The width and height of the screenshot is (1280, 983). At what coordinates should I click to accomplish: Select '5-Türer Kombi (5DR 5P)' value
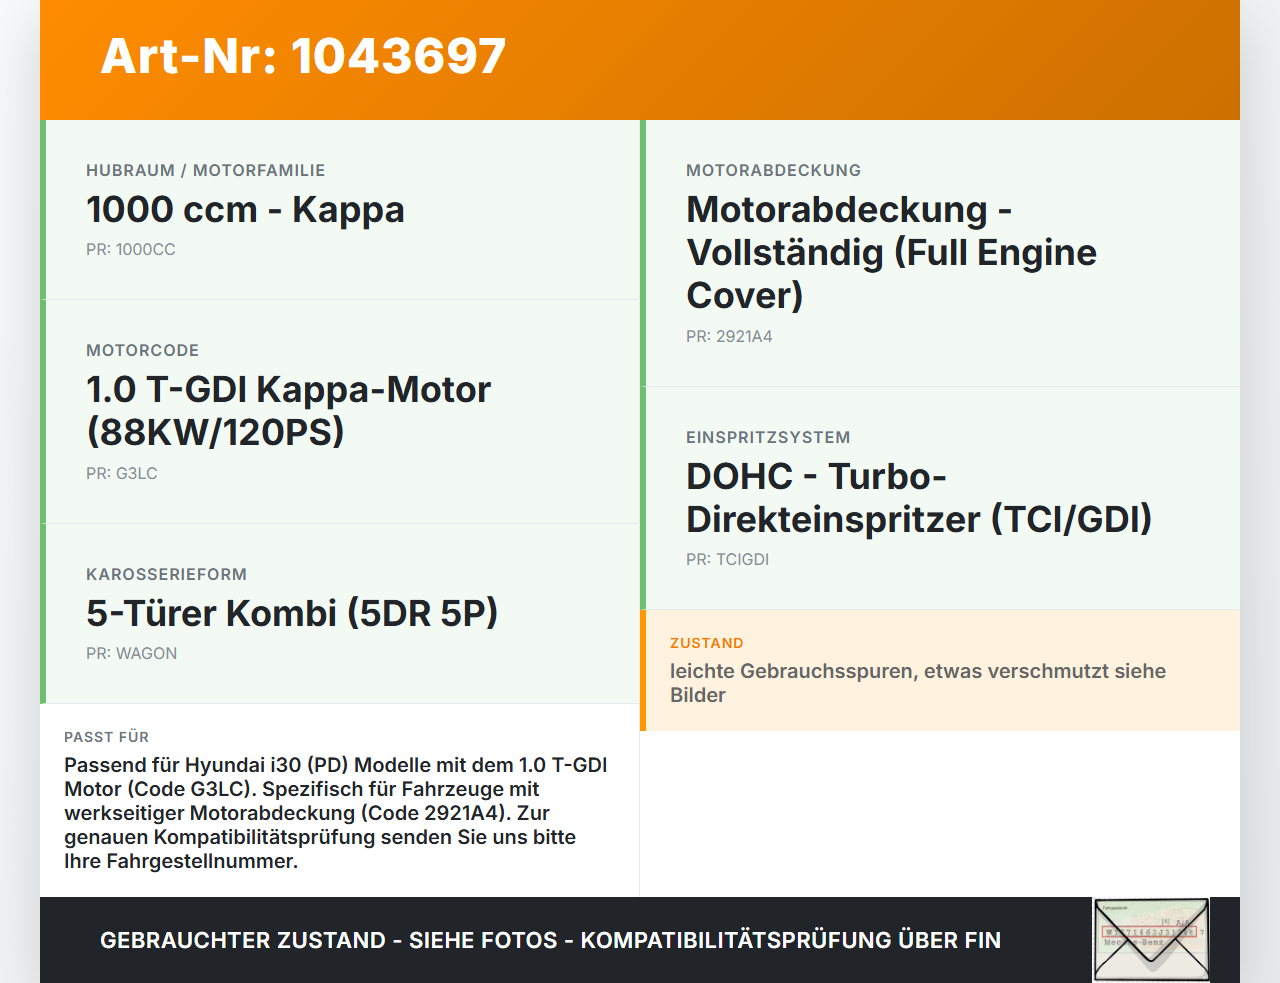292,613
